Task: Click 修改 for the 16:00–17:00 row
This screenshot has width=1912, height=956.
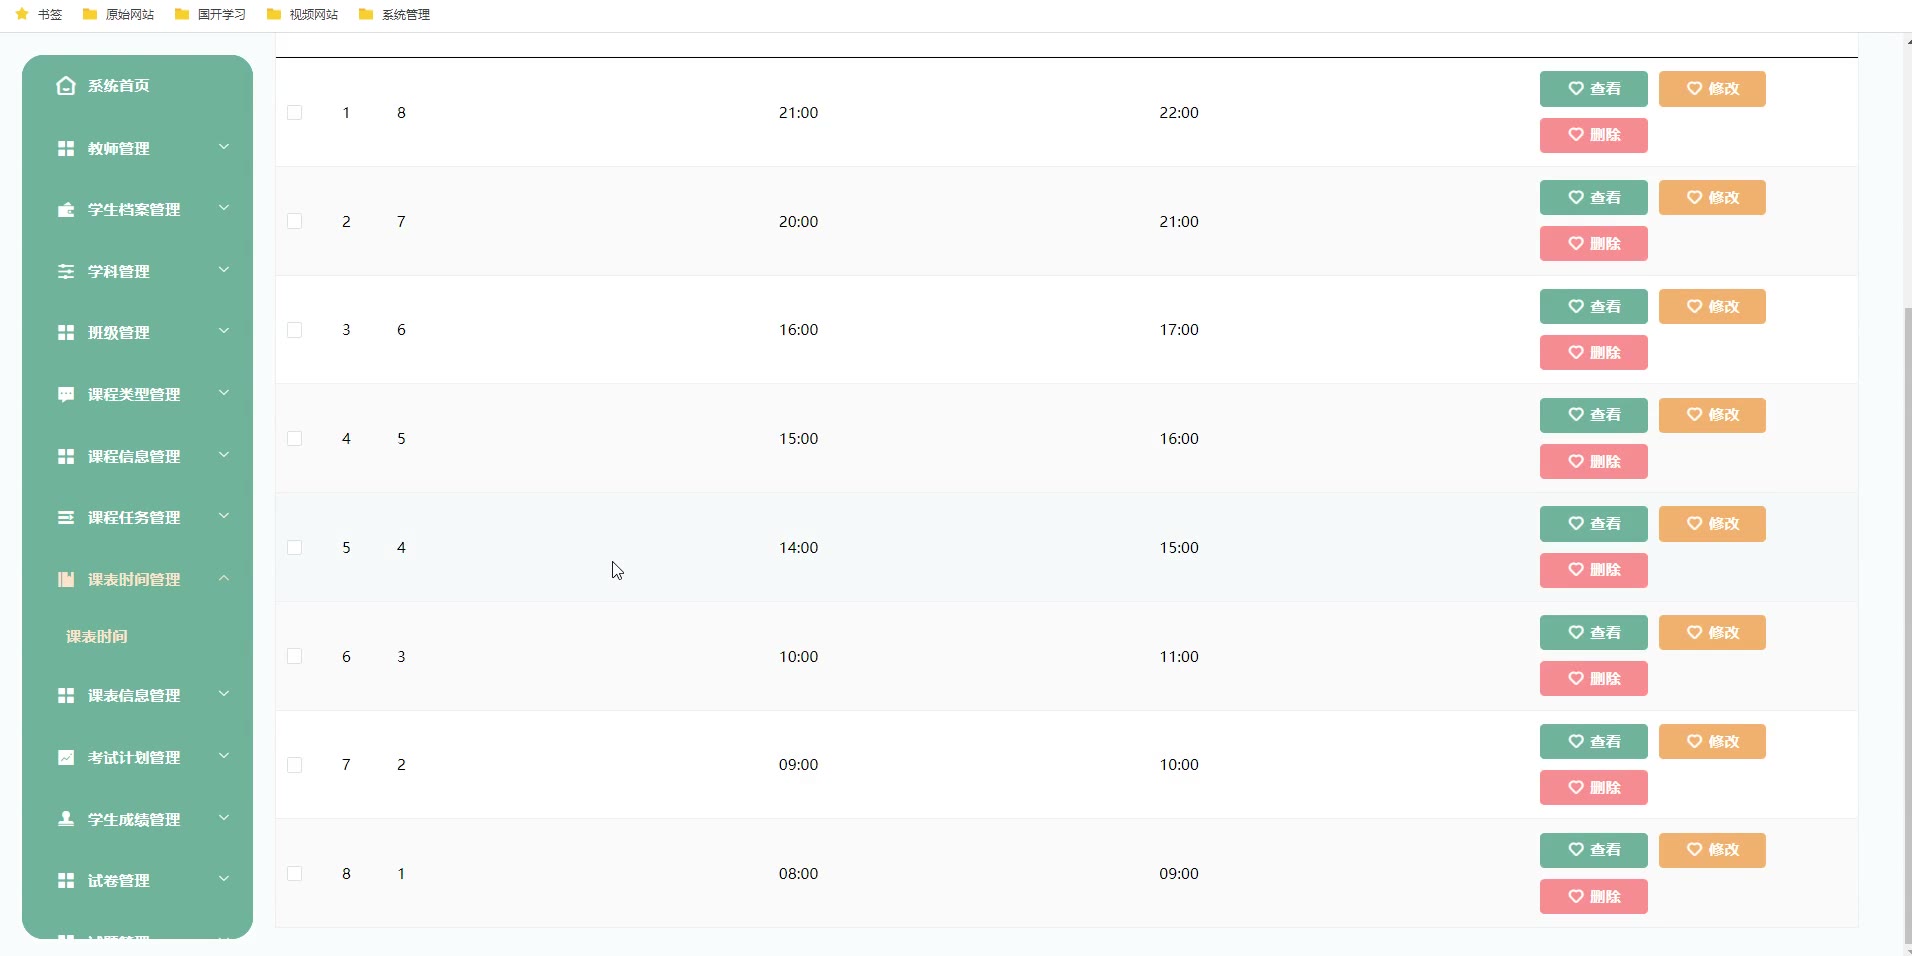Action: (1712, 307)
